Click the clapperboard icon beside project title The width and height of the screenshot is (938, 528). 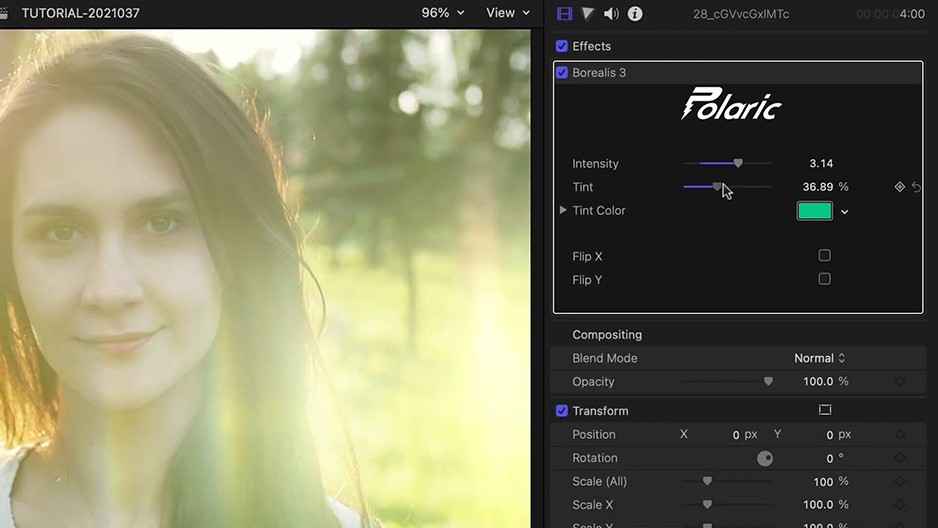[x=4, y=13]
